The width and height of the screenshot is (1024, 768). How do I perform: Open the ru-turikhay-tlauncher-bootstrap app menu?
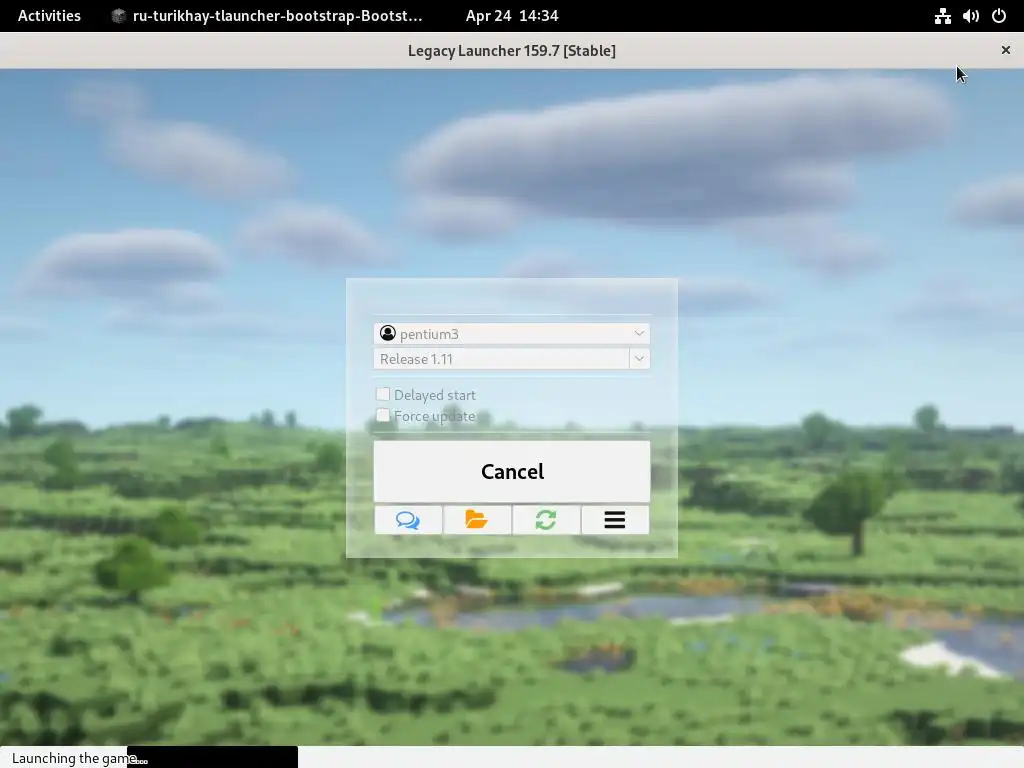coord(267,16)
